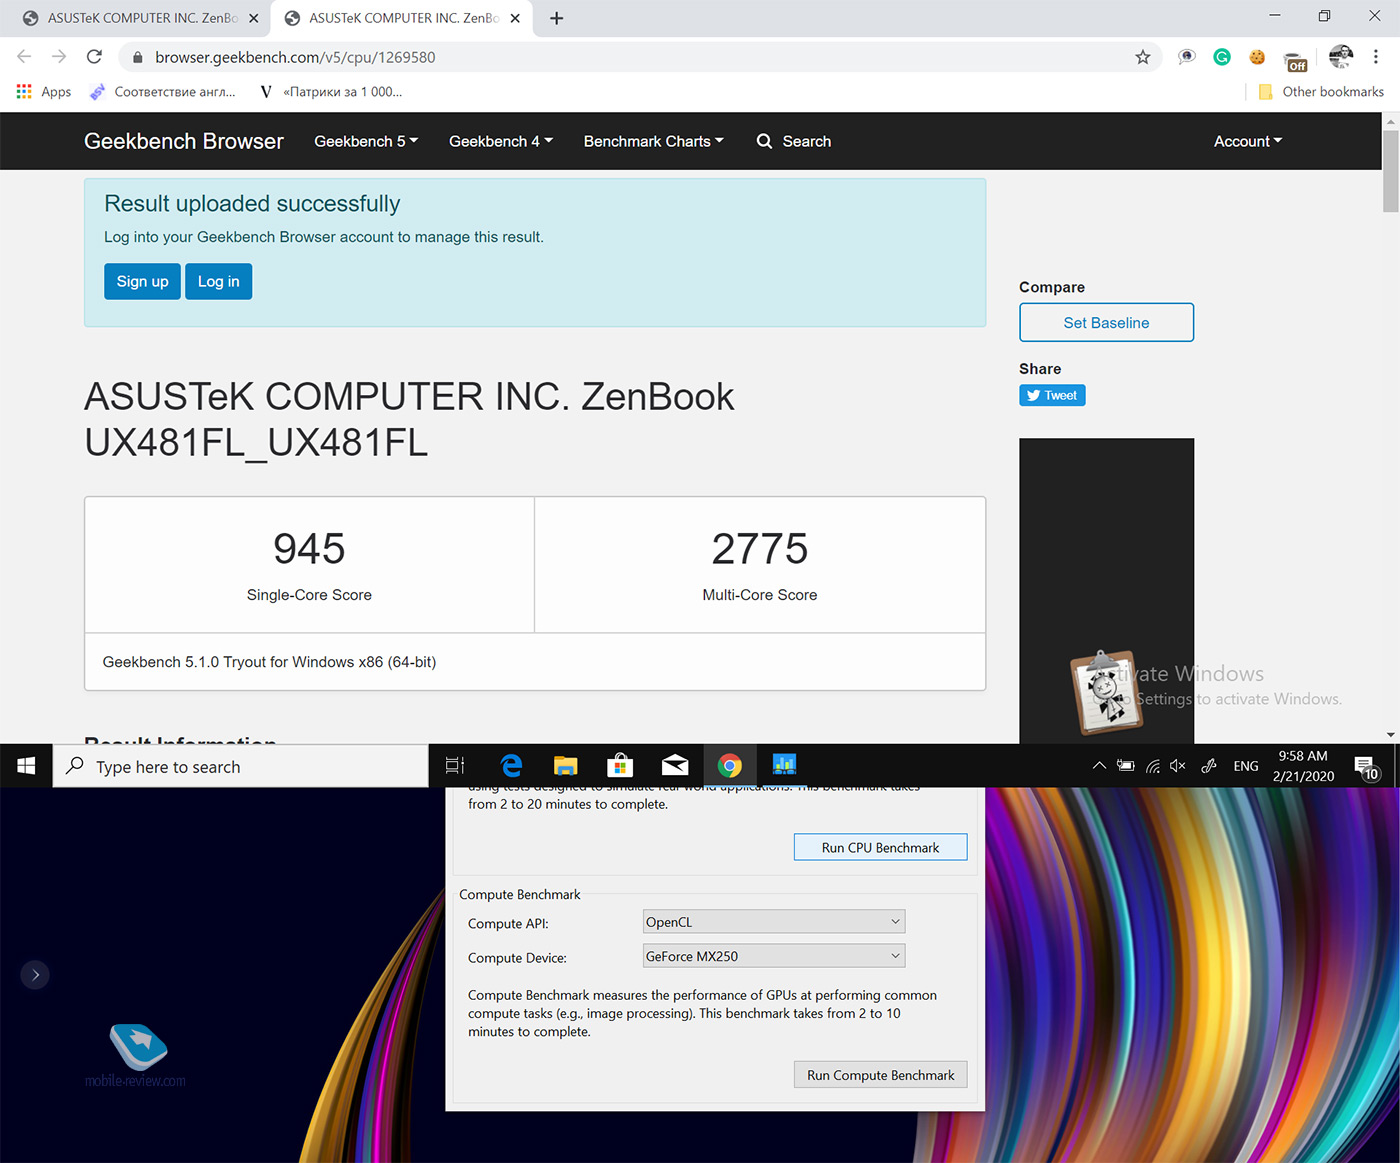The image size is (1400, 1163).
Task: Bookmark this page with the star icon
Action: pos(1143,57)
